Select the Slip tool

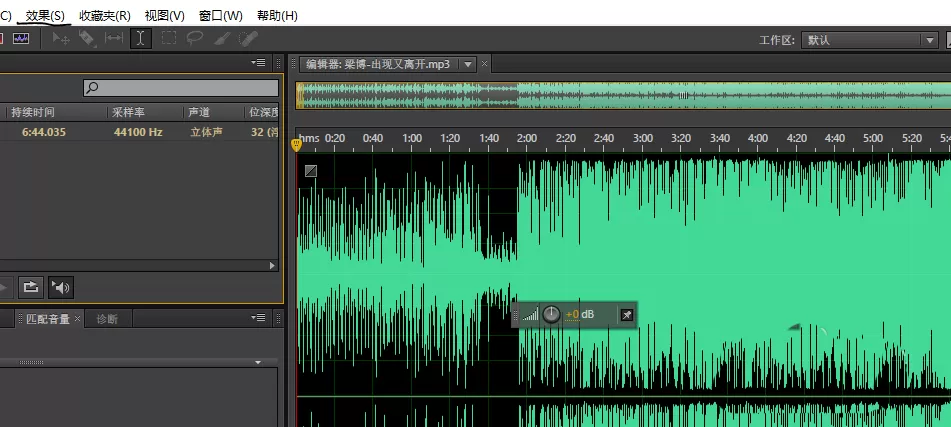[x=114, y=39]
